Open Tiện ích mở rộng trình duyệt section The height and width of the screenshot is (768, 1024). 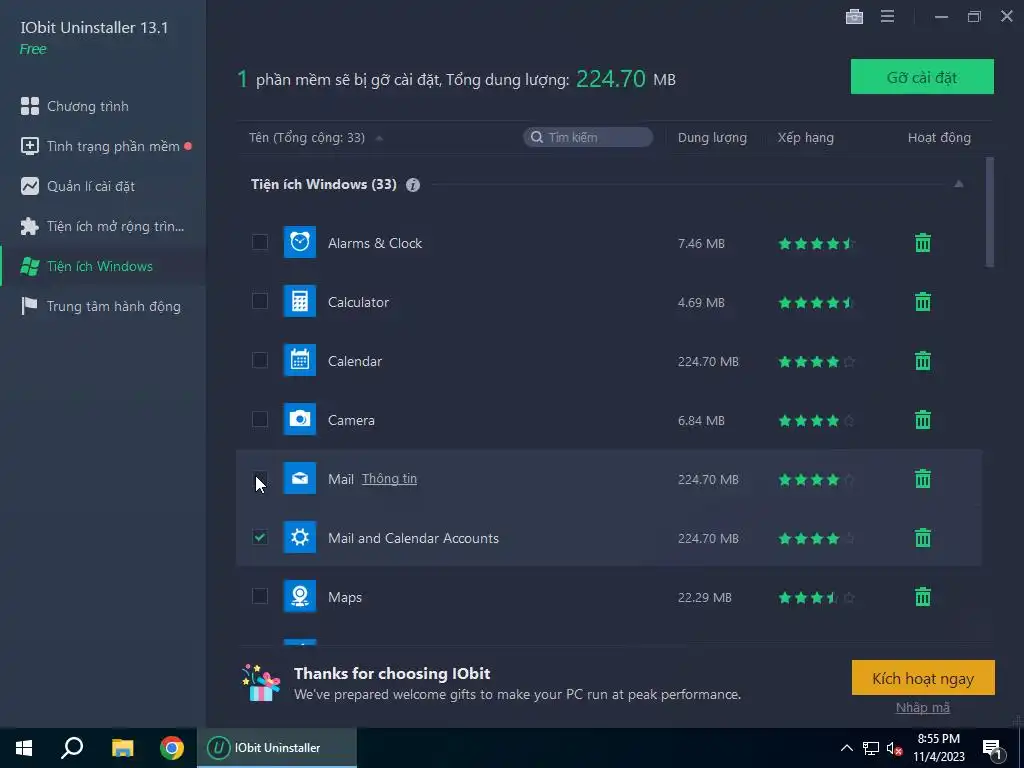tap(103, 226)
